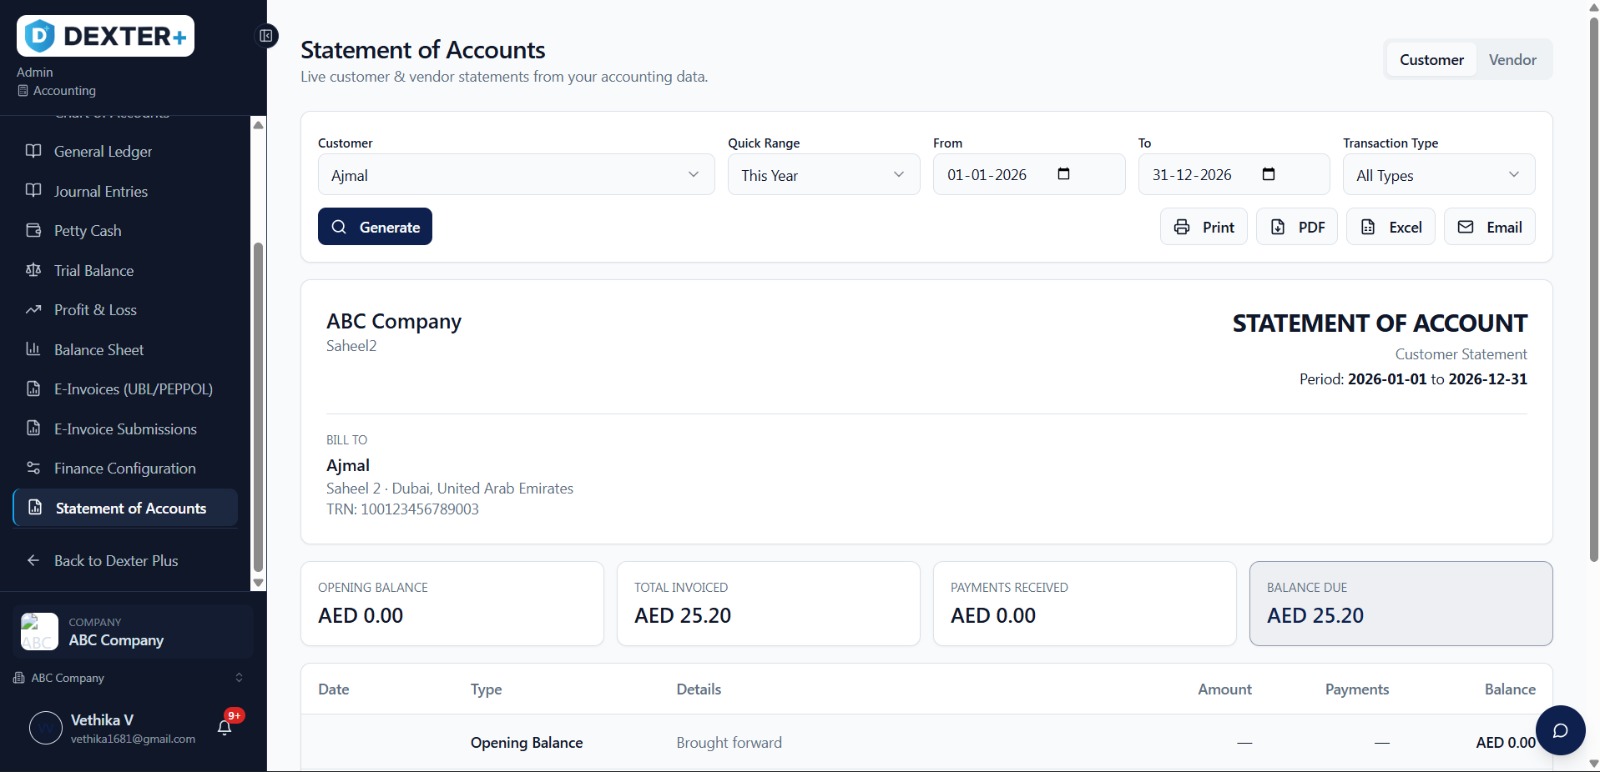Open General Ledger from the sidebar
The height and width of the screenshot is (772, 1600).
point(125,151)
